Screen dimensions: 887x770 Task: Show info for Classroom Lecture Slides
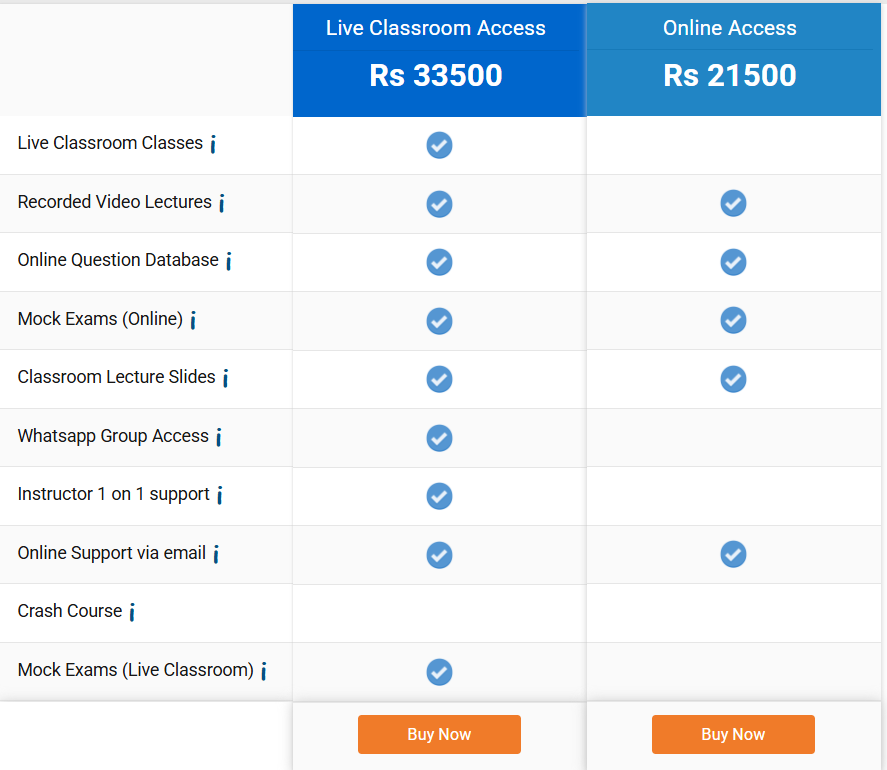pos(225,378)
